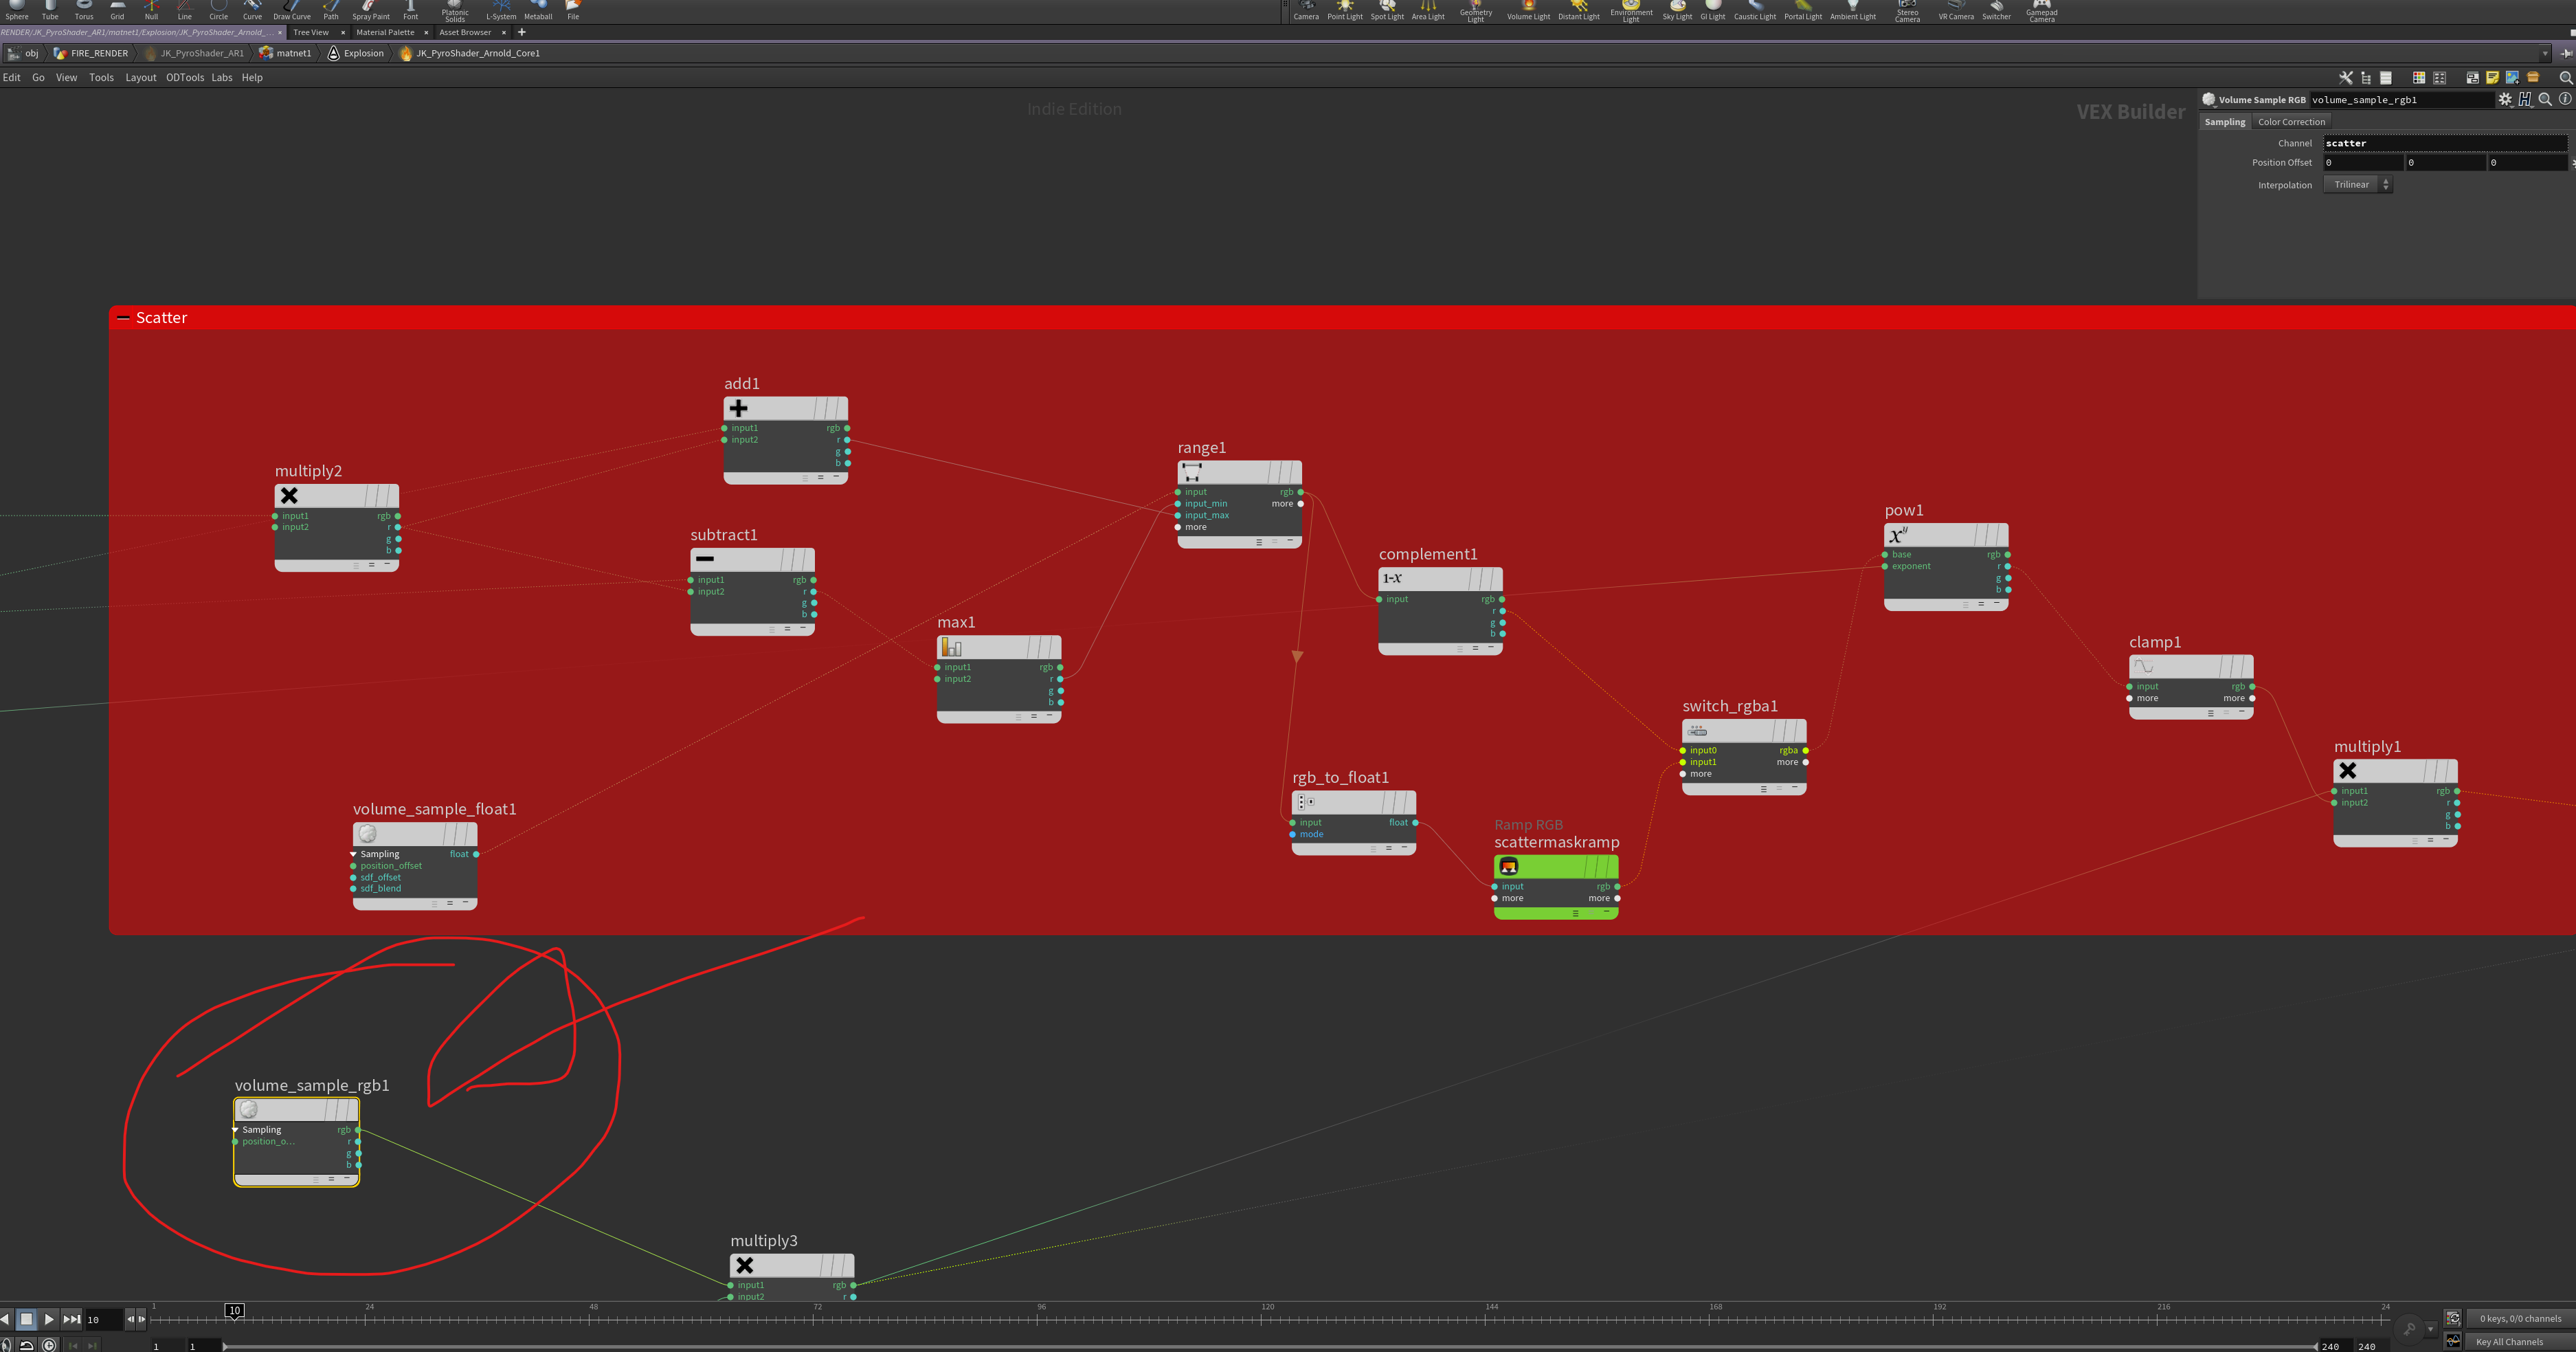Toggle the loop playback button
The width and height of the screenshot is (2576, 1352).
point(27,1345)
